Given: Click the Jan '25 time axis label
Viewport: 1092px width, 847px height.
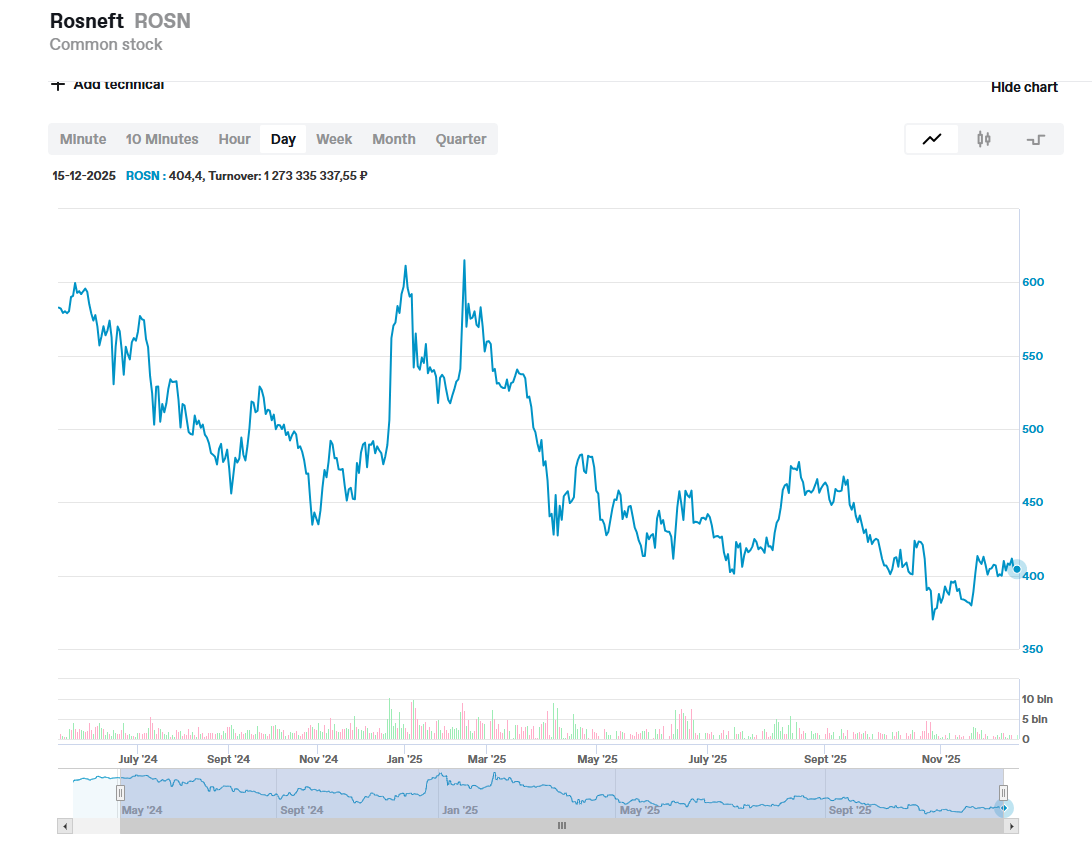Looking at the screenshot, I should click(x=405, y=759).
